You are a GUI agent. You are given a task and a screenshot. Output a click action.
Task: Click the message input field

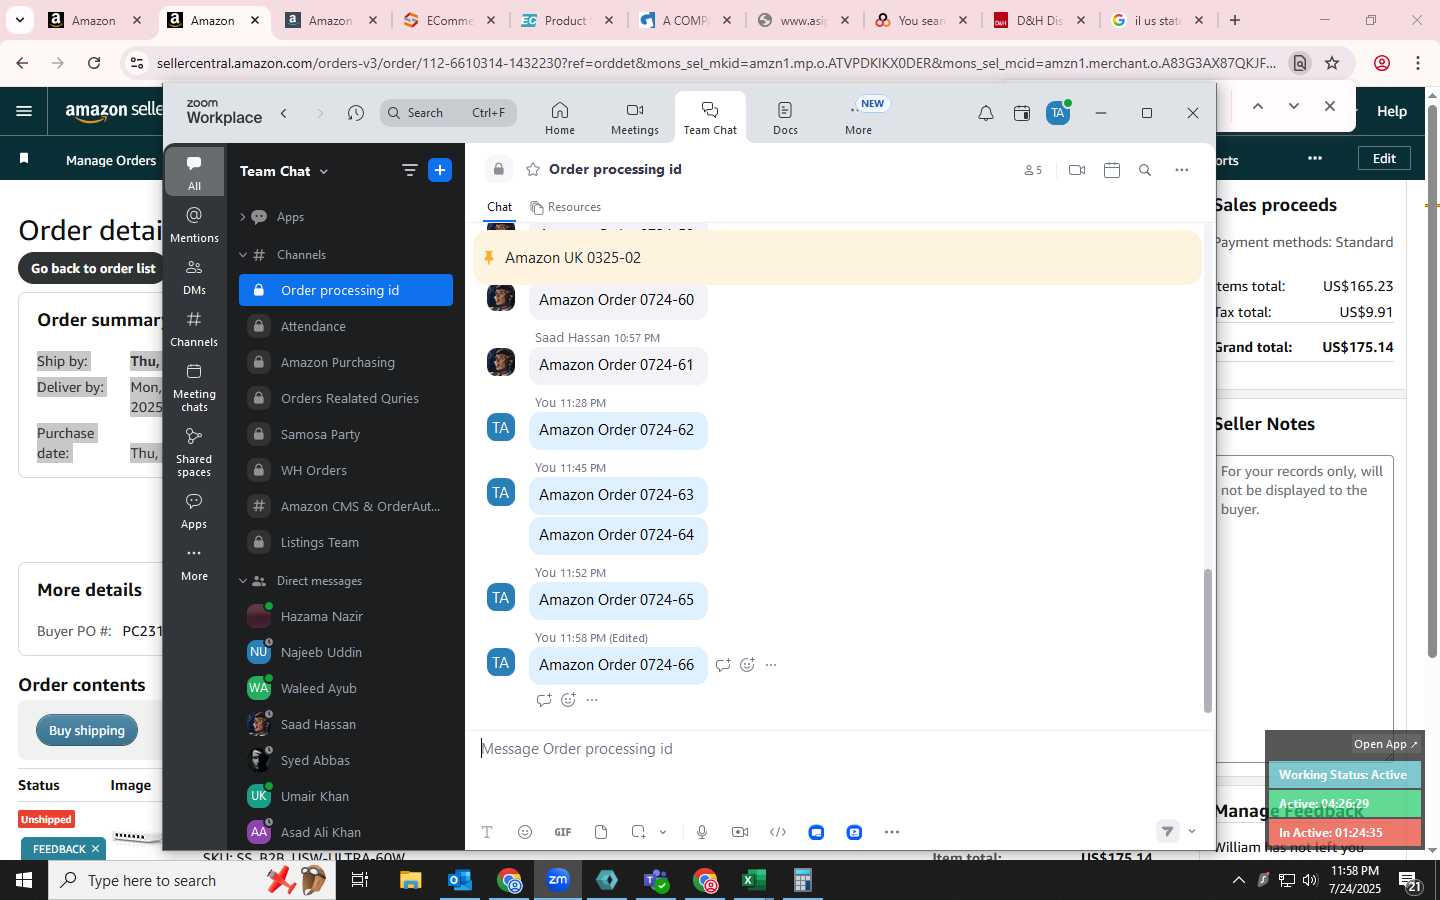click(x=840, y=749)
